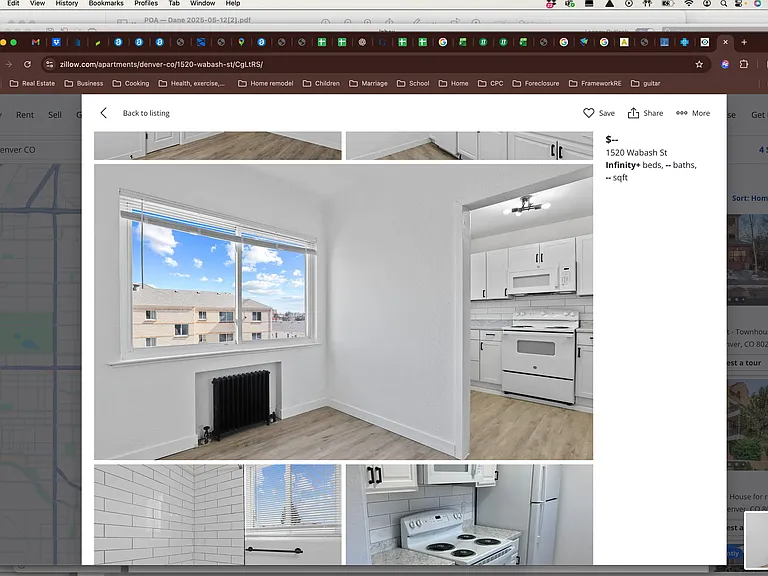Open the School bookmarks folder
The width and height of the screenshot is (768, 576).
[413, 83]
